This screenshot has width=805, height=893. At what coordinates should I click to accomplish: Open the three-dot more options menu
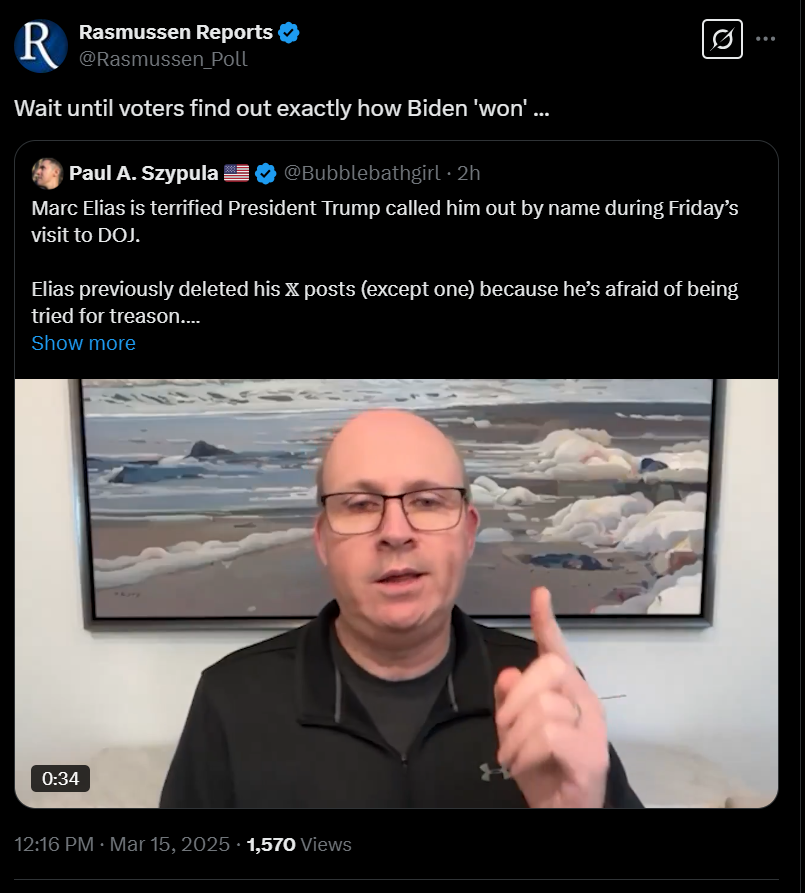tap(765, 39)
